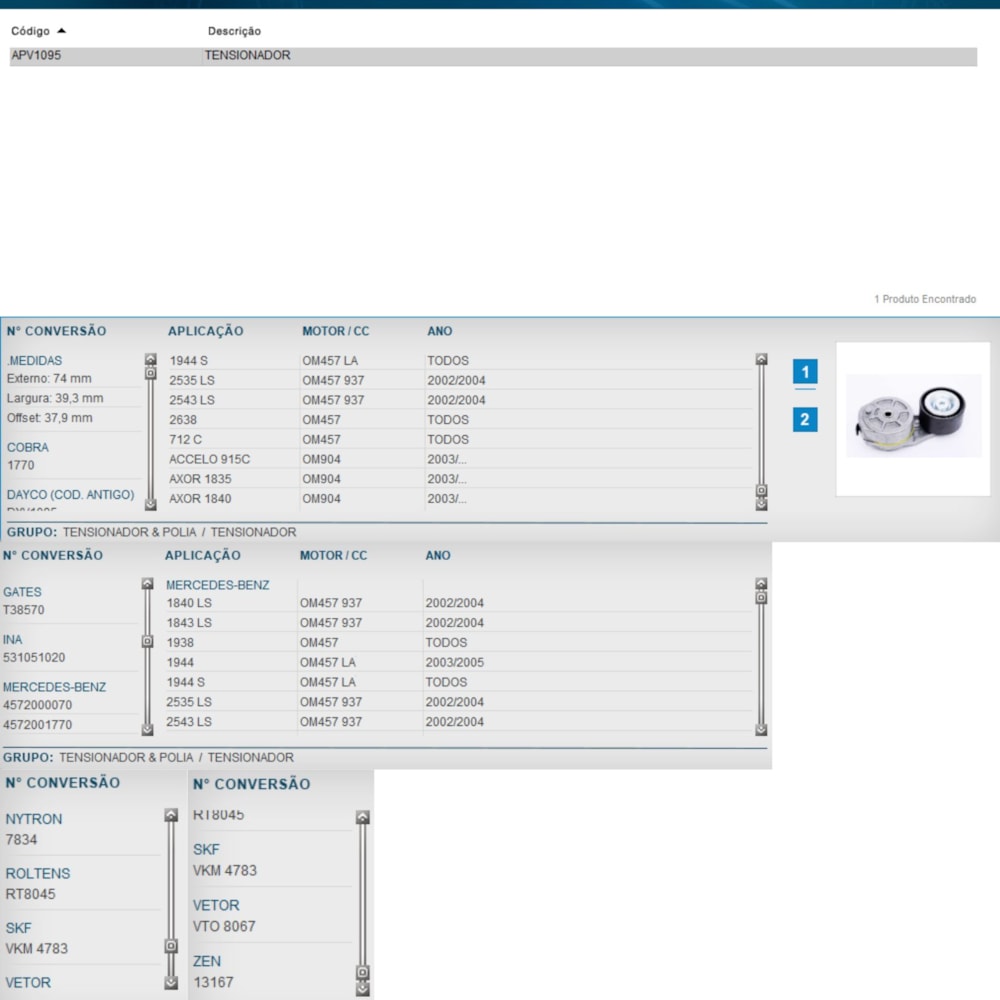Screen dimensions: 1000x1000
Task: Click the scrollbar thumb next to ZEN in the last list
Action: click(x=362, y=973)
